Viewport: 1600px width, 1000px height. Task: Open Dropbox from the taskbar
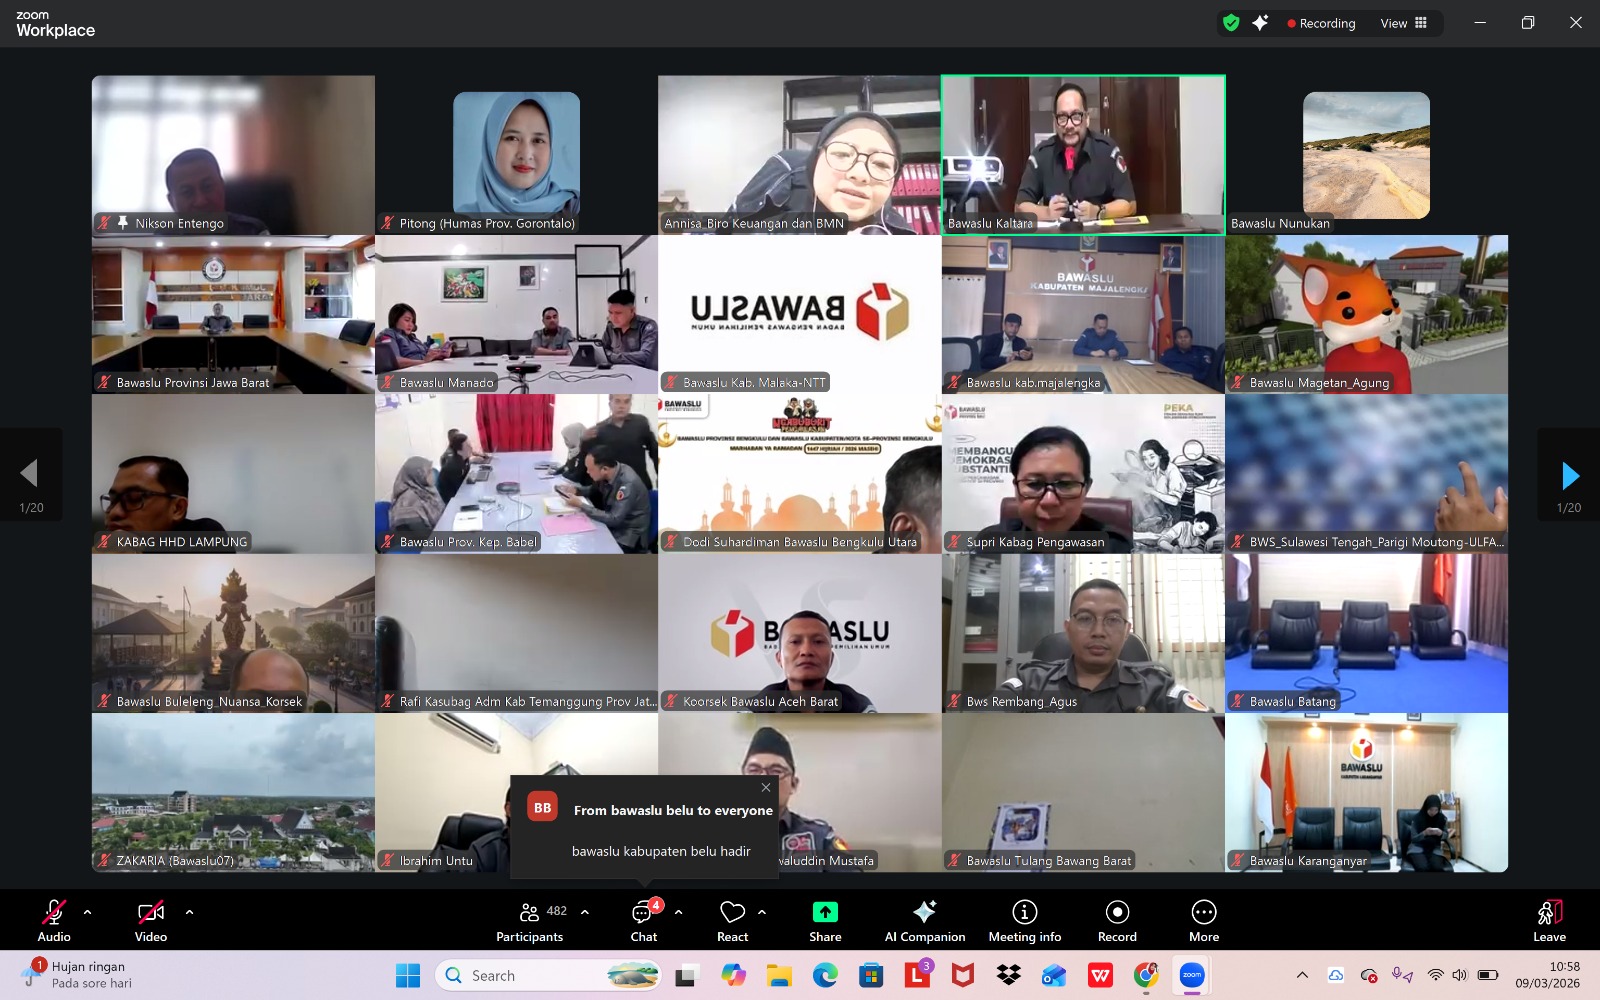[1008, 975]
